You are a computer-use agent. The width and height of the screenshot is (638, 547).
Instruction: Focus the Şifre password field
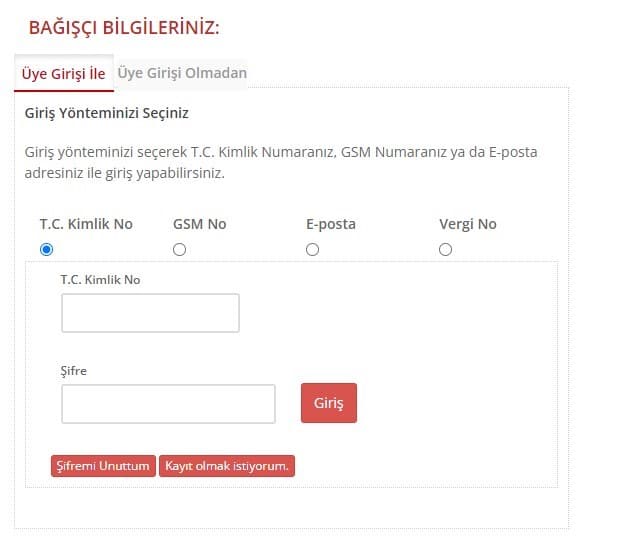pos(168,404)
